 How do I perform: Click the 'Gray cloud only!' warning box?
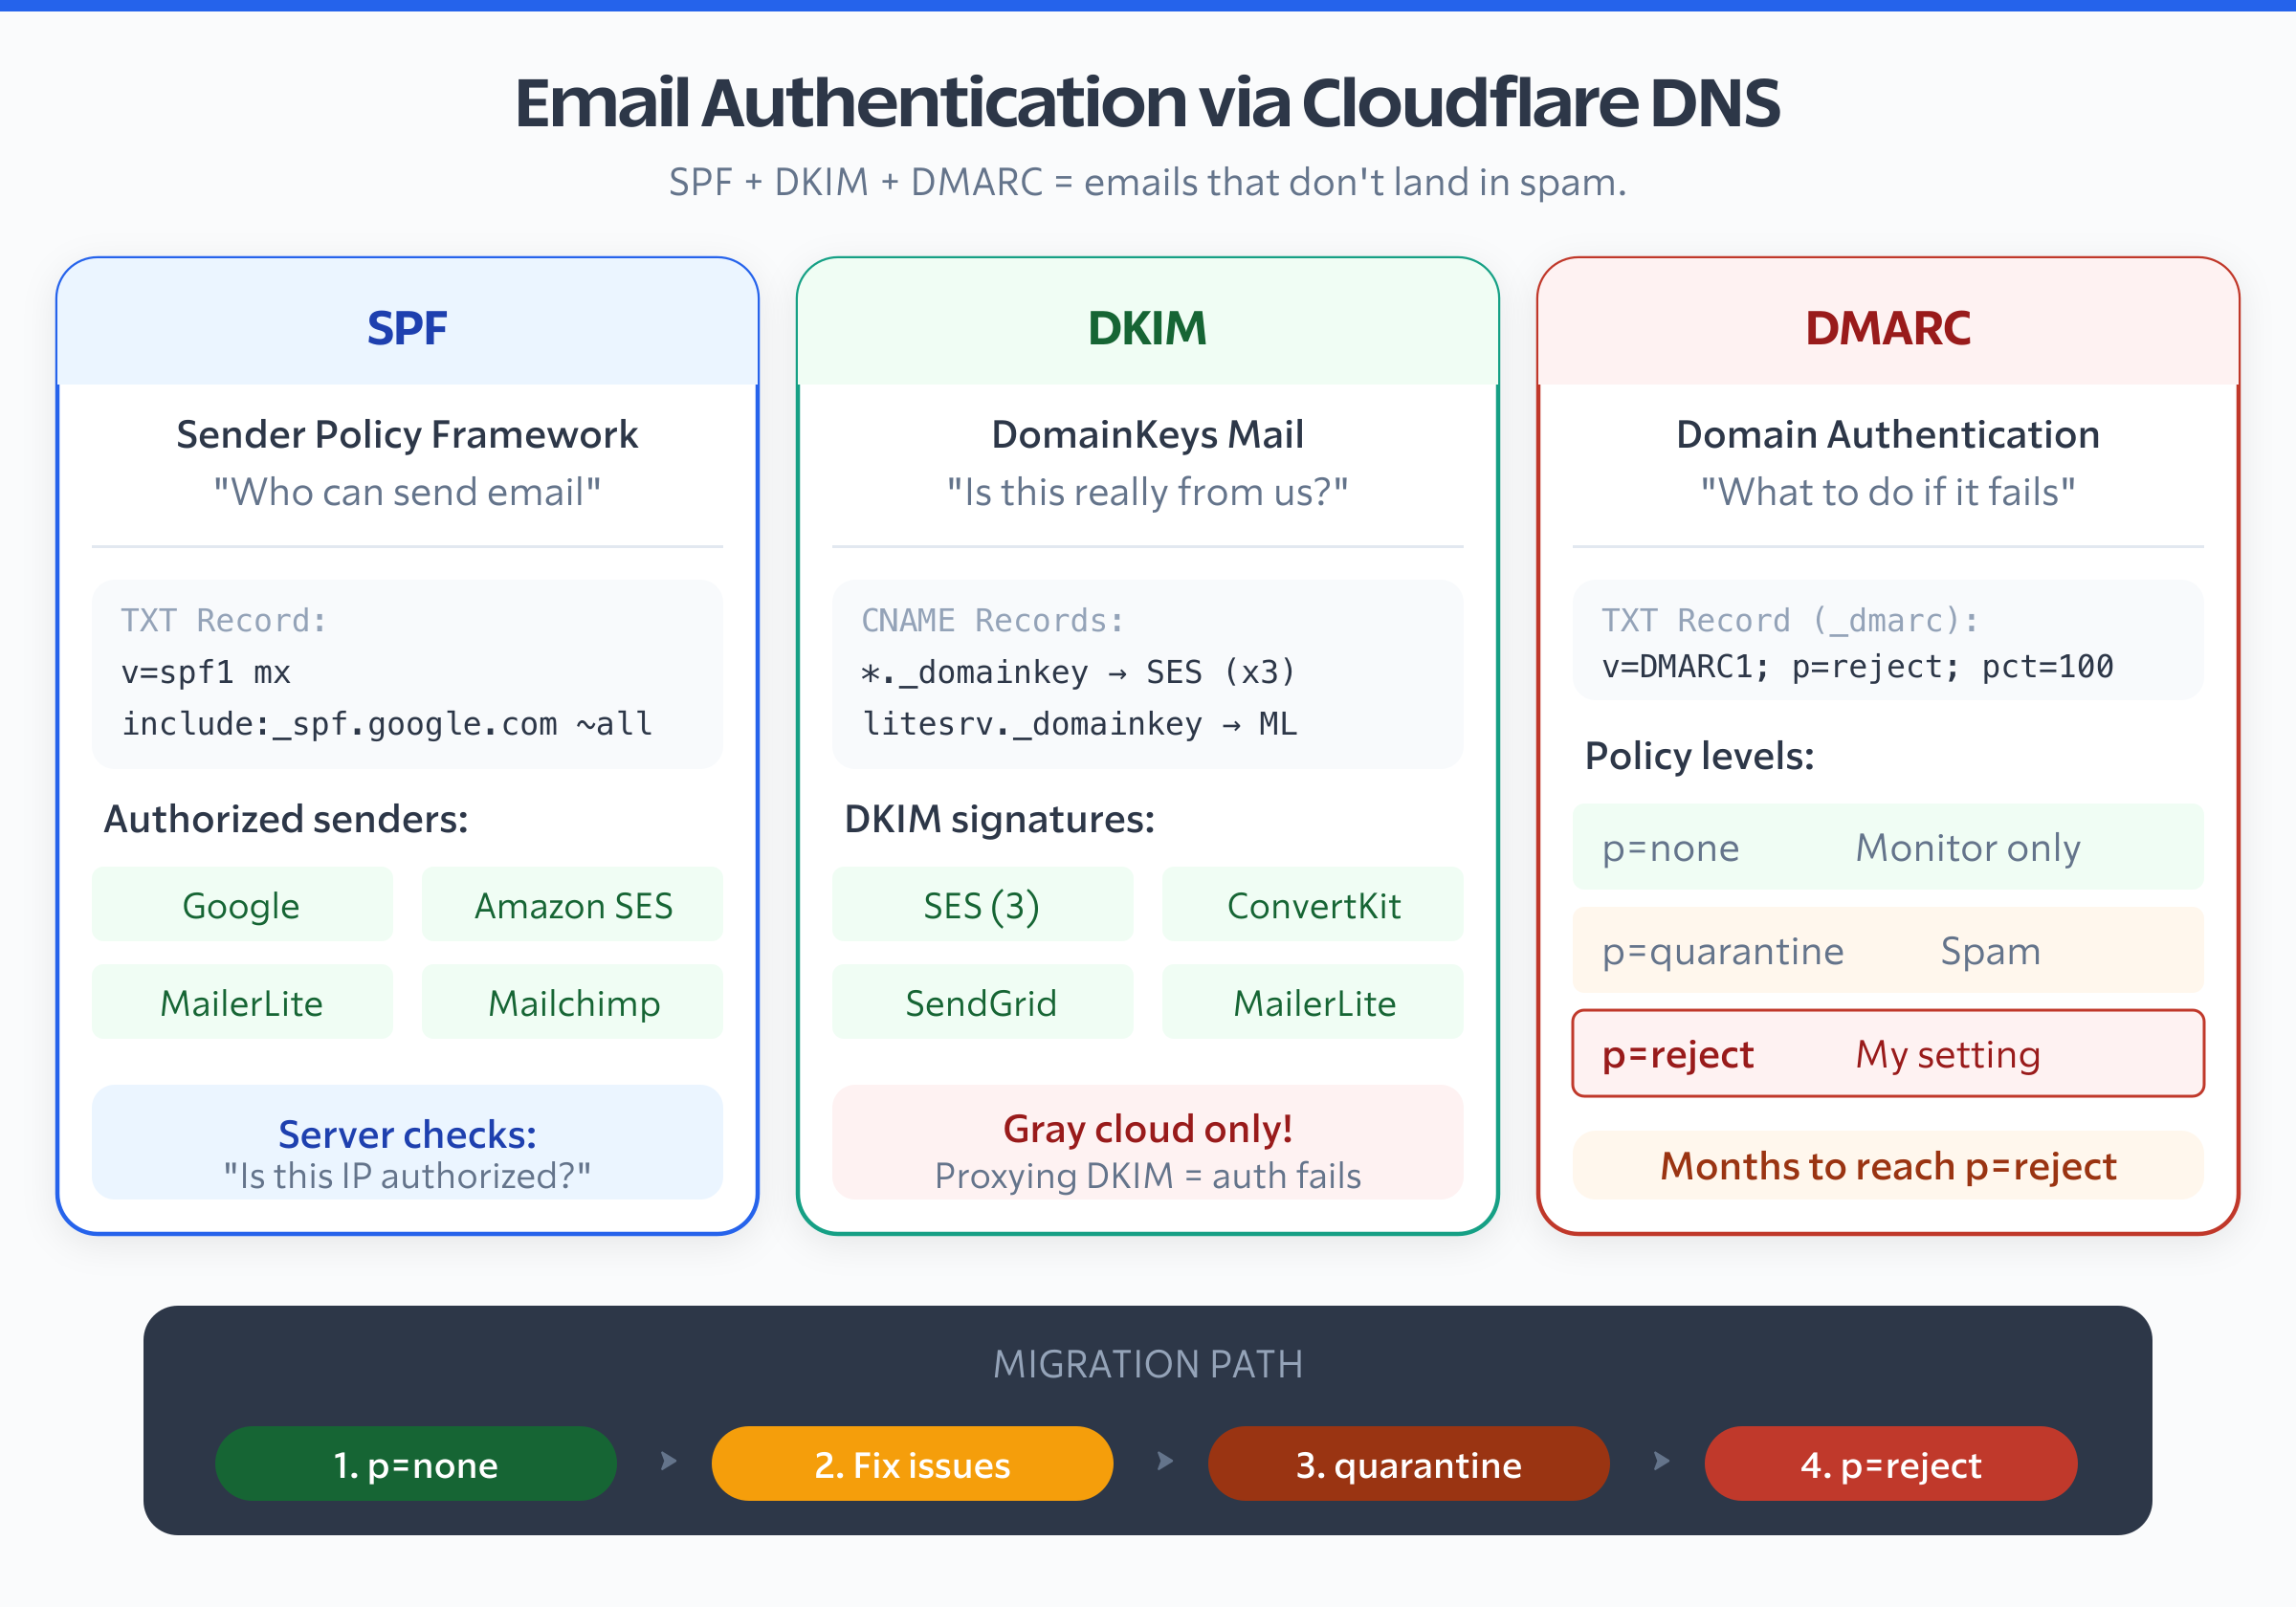1147,1148
